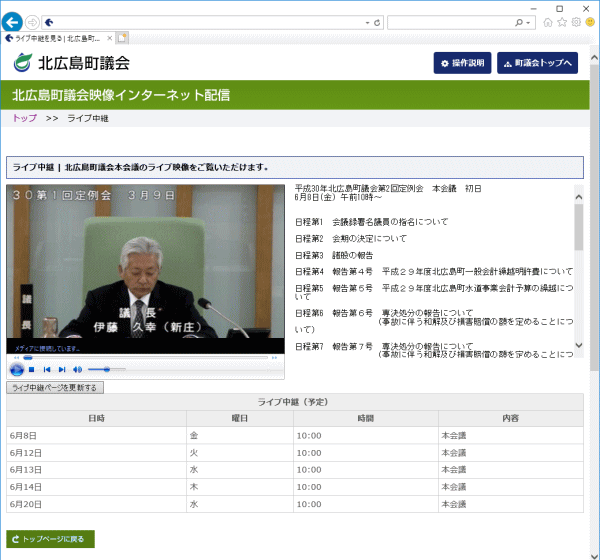Viewport: 600px width, 560px height.
Task: Follow the トップ breadcrumb link
Action: (x=24, y=118)
